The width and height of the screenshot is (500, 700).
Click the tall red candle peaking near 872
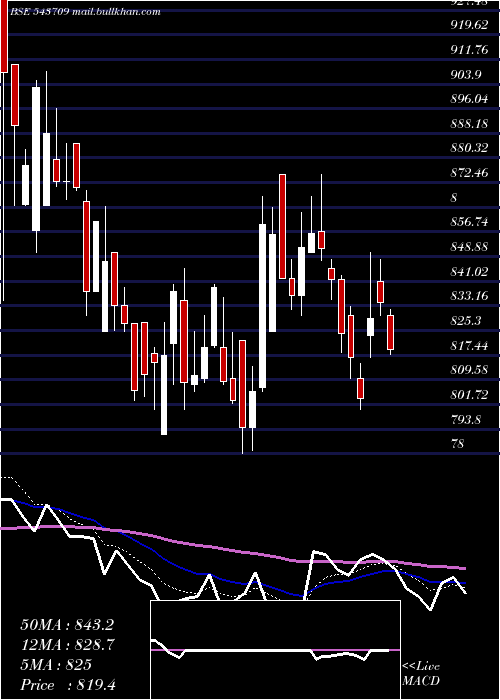pyautogui.click(x=283, y=226)
